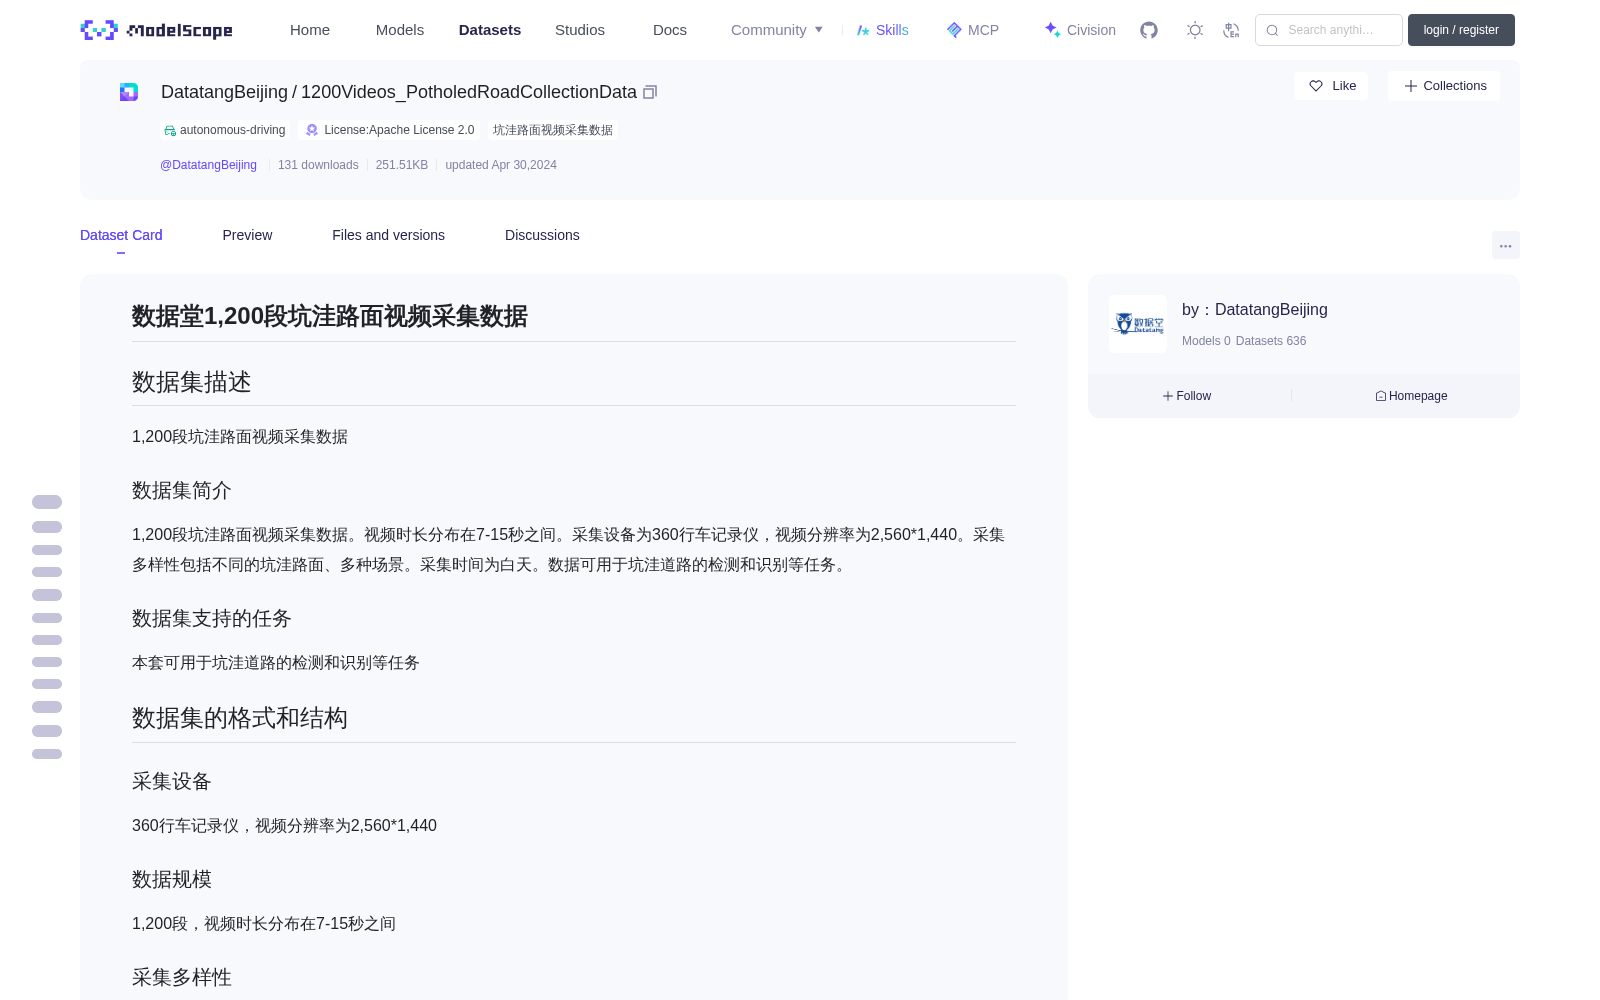The width and height of the screenshot is (1600, 1000).
Task: Click the heading 数据集描述
Action: [x=192, y=382]
